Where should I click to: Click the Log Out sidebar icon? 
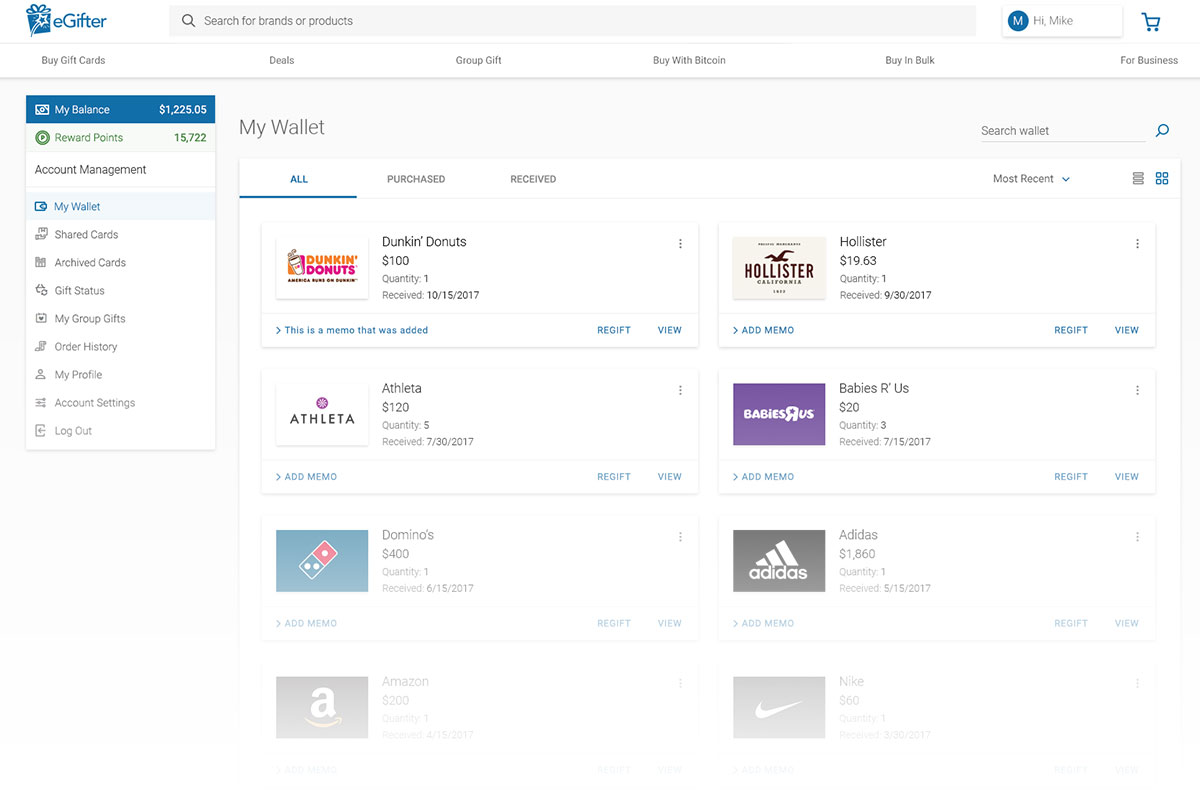click(41, 430)
